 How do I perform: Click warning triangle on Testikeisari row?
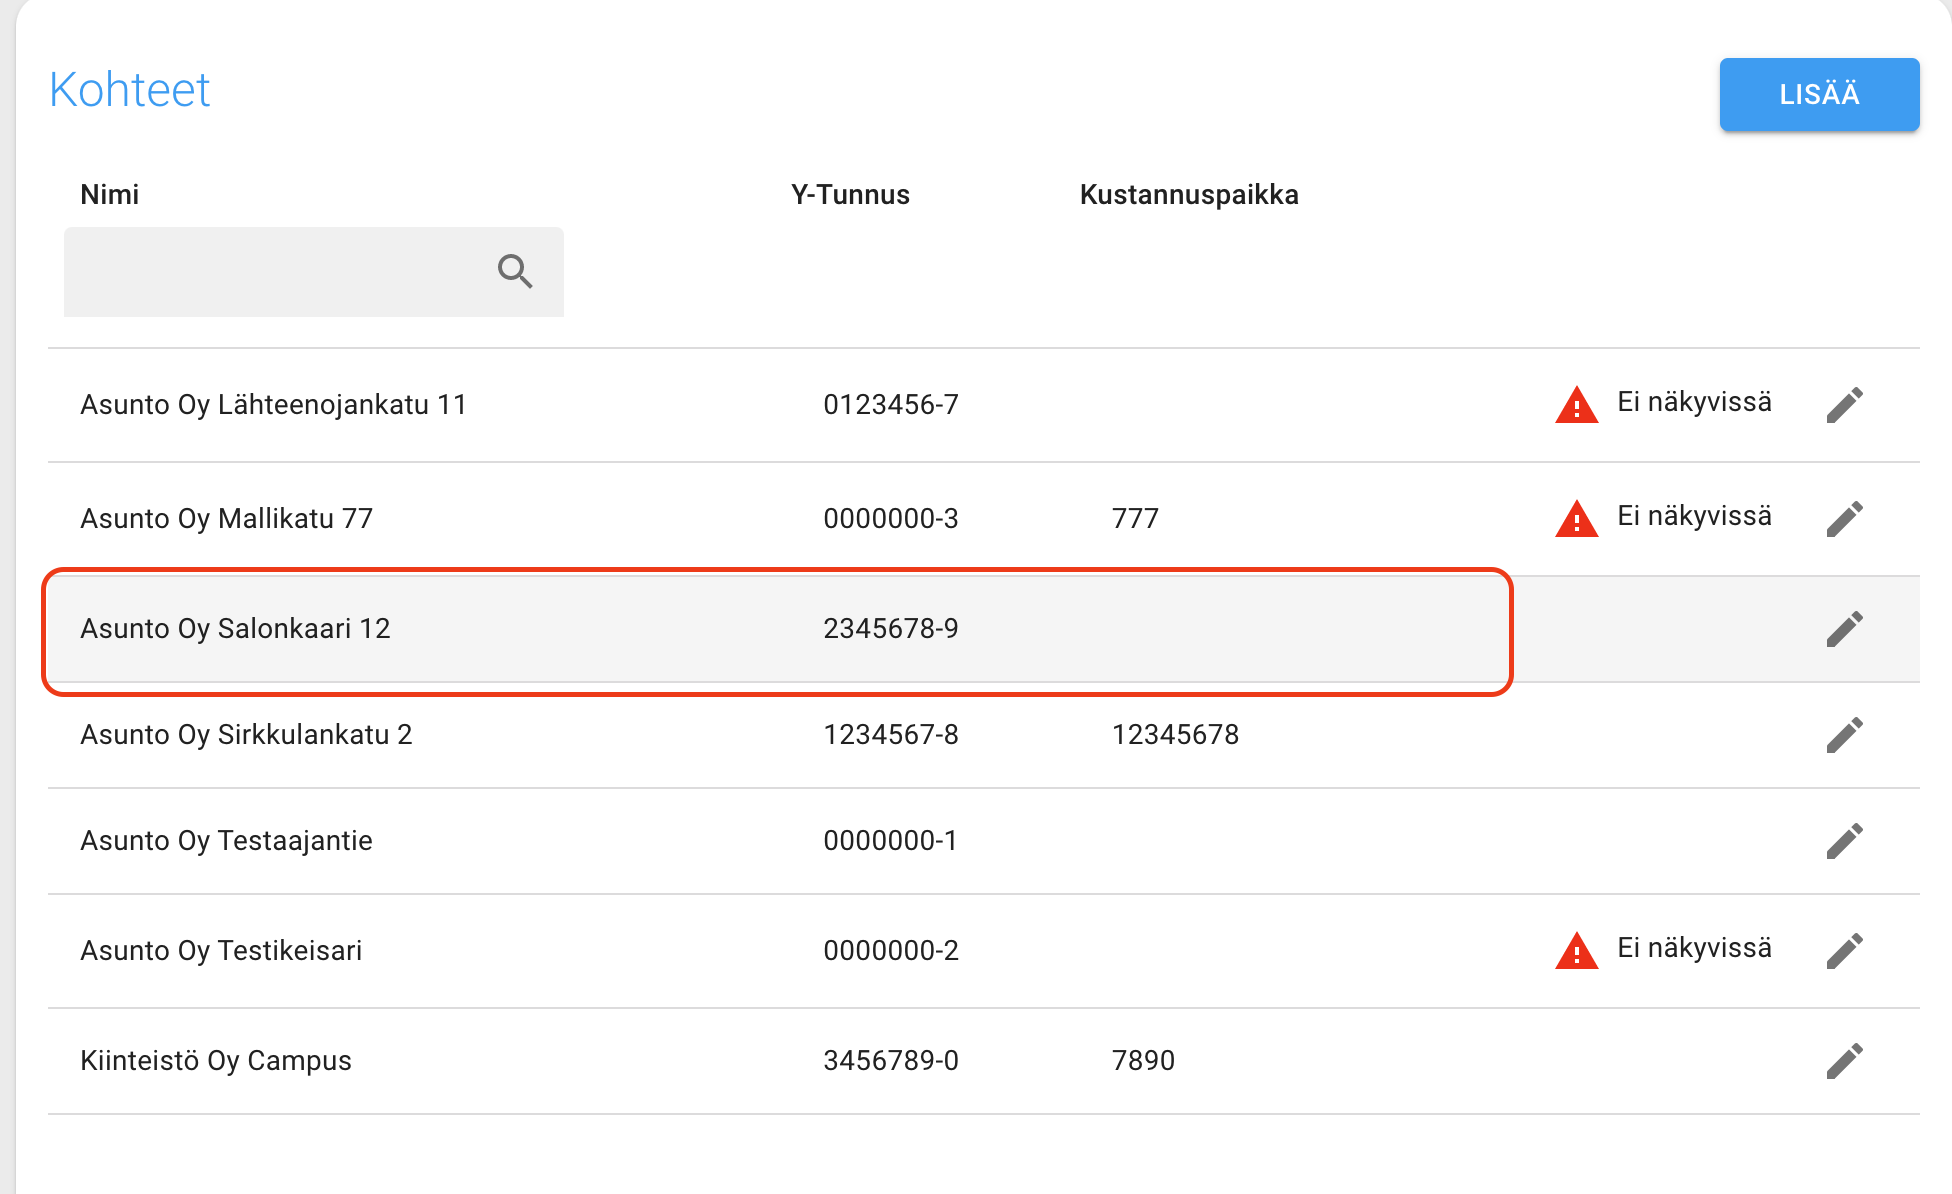click(1576, 951)
